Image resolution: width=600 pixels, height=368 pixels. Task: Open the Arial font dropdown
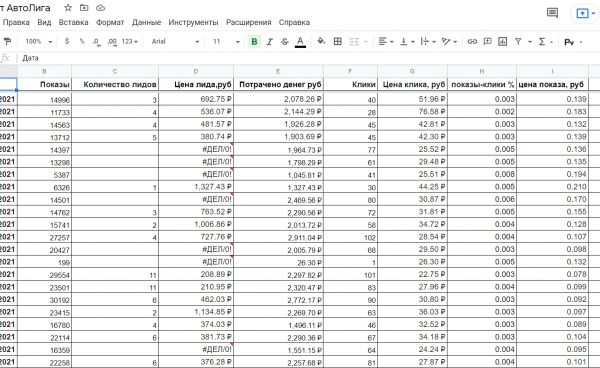coord(175,41)
